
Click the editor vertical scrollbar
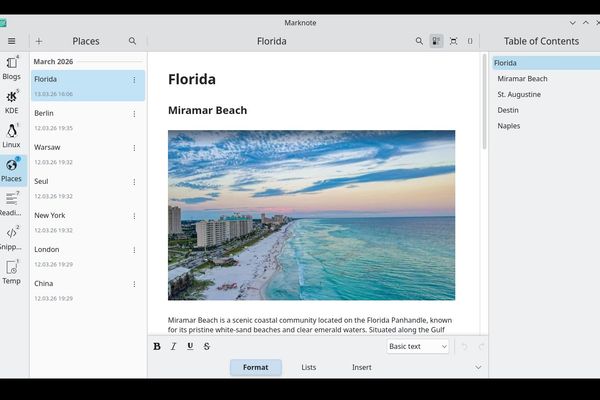click(484, 102)
